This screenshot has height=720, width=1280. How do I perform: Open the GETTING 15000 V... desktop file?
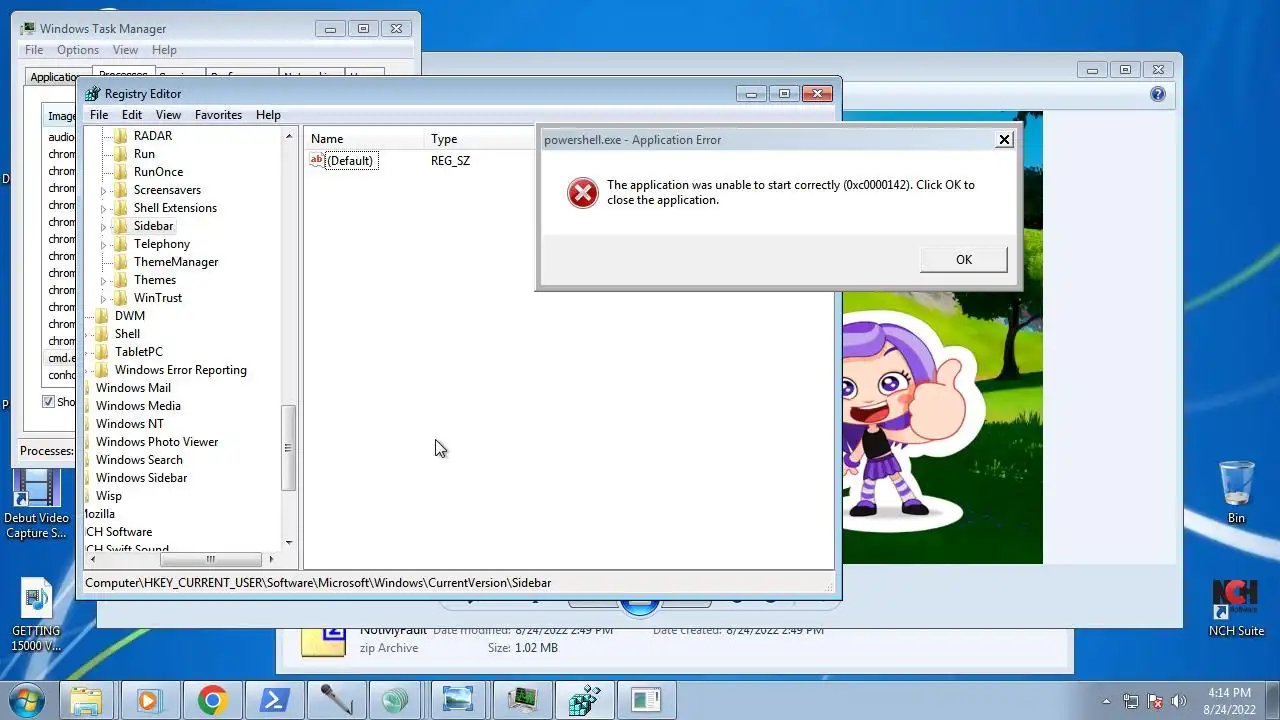point(37,615)
